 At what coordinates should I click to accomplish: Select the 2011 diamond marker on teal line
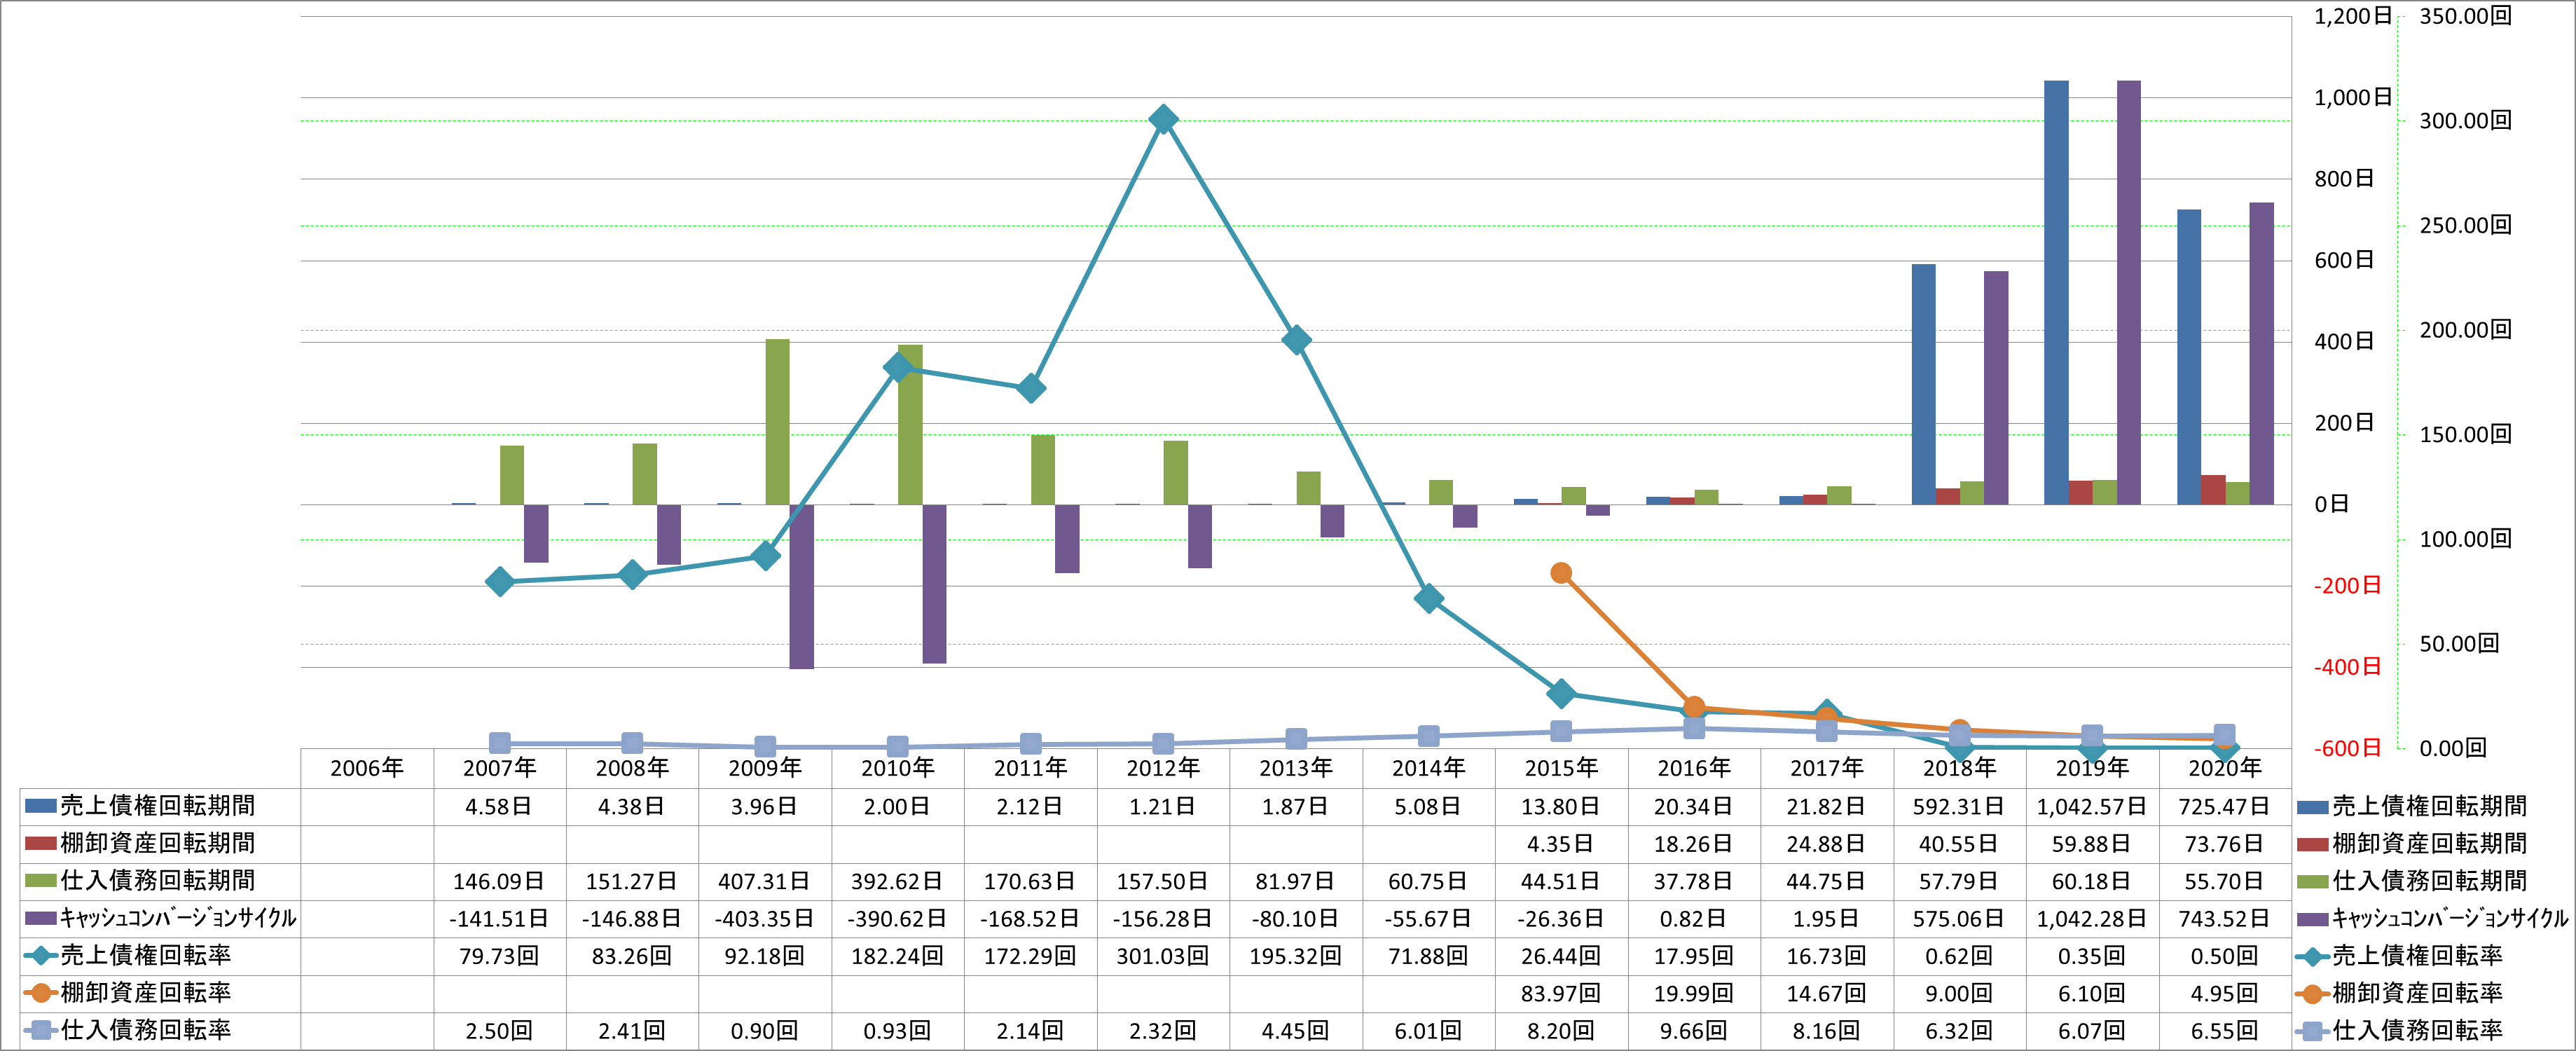click(x=1031, y=388)
